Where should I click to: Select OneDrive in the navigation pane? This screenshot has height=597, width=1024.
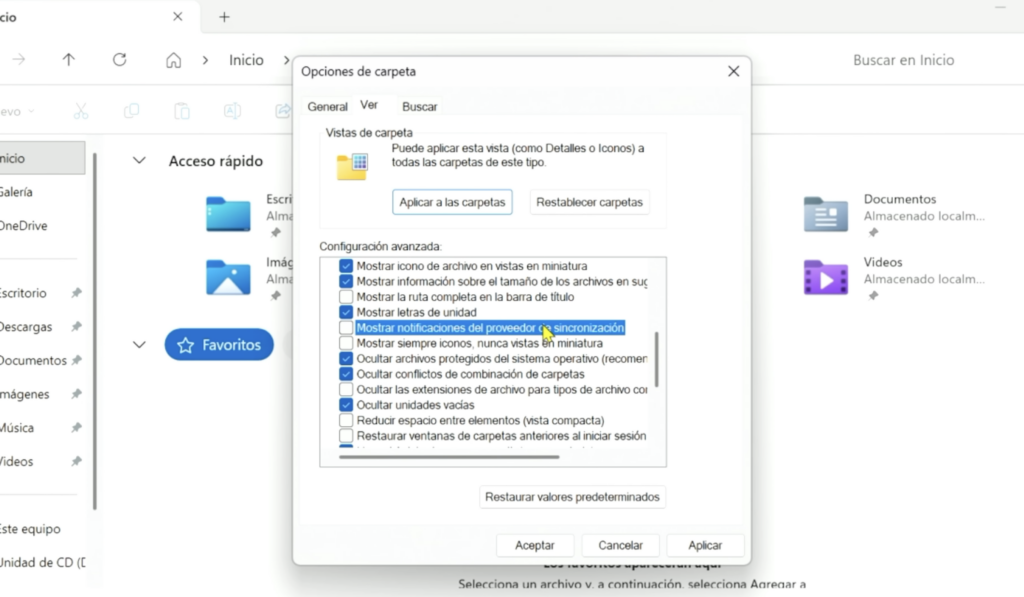pyautogui.click(x=24, y=226)
